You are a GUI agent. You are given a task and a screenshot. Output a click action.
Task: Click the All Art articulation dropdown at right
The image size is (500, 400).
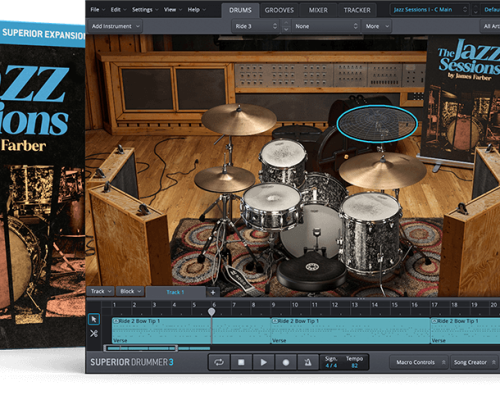491,26
